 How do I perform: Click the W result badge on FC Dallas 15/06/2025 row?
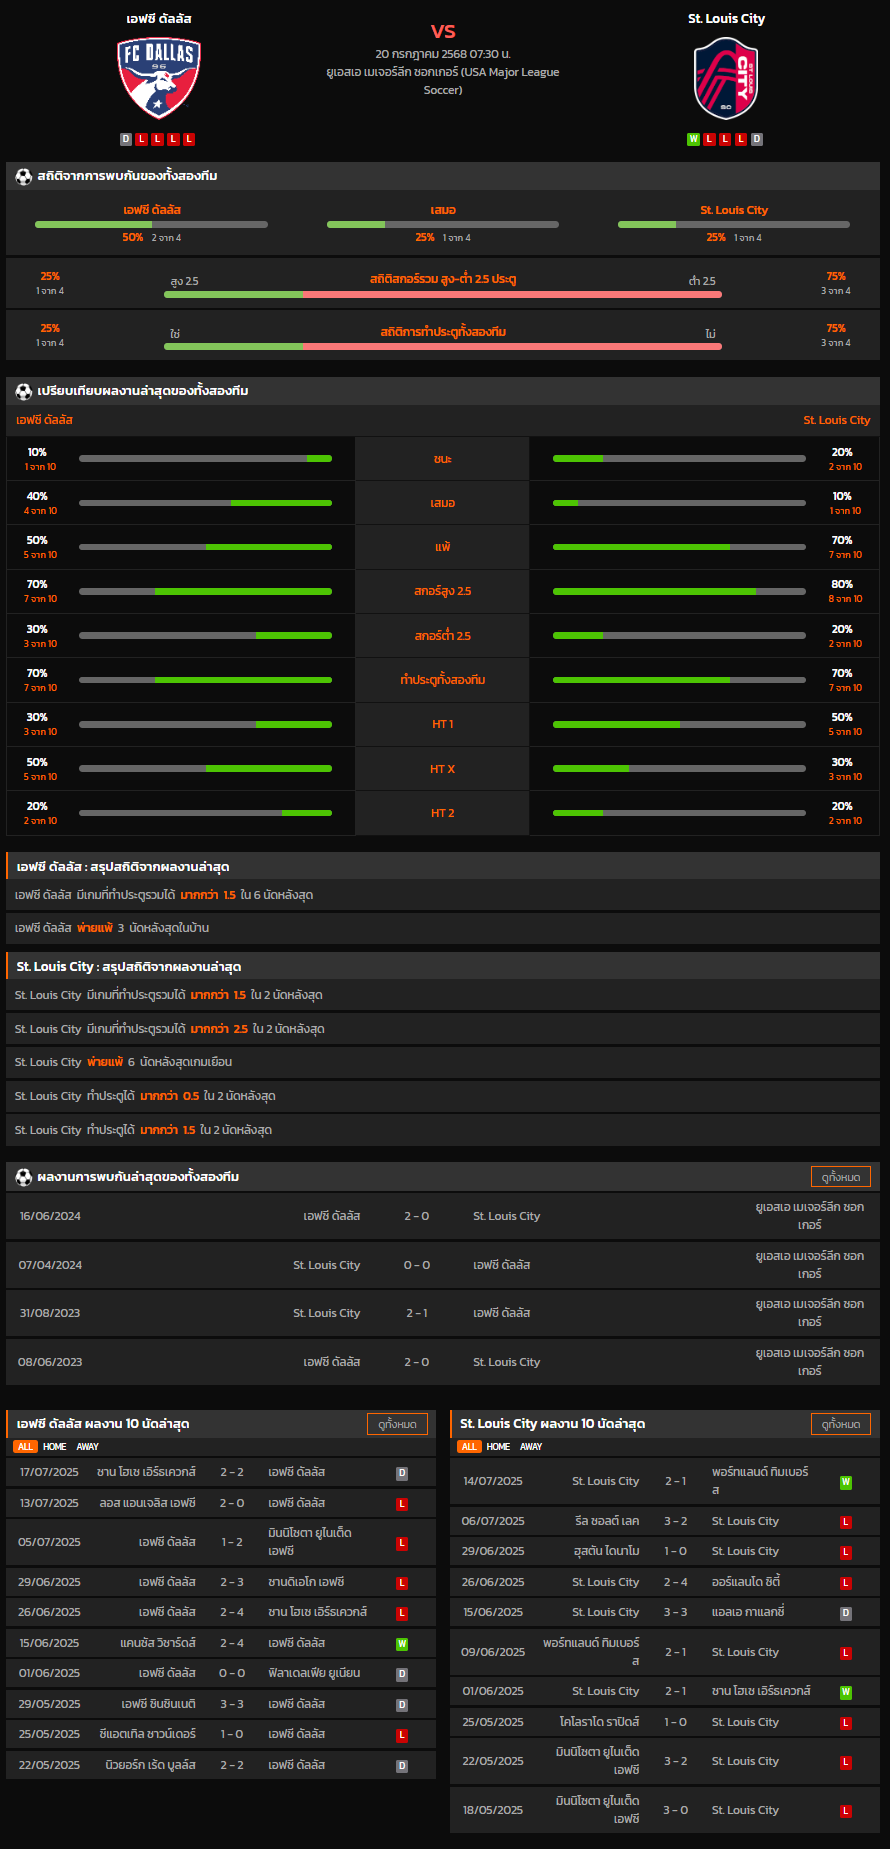[402, 1644]
